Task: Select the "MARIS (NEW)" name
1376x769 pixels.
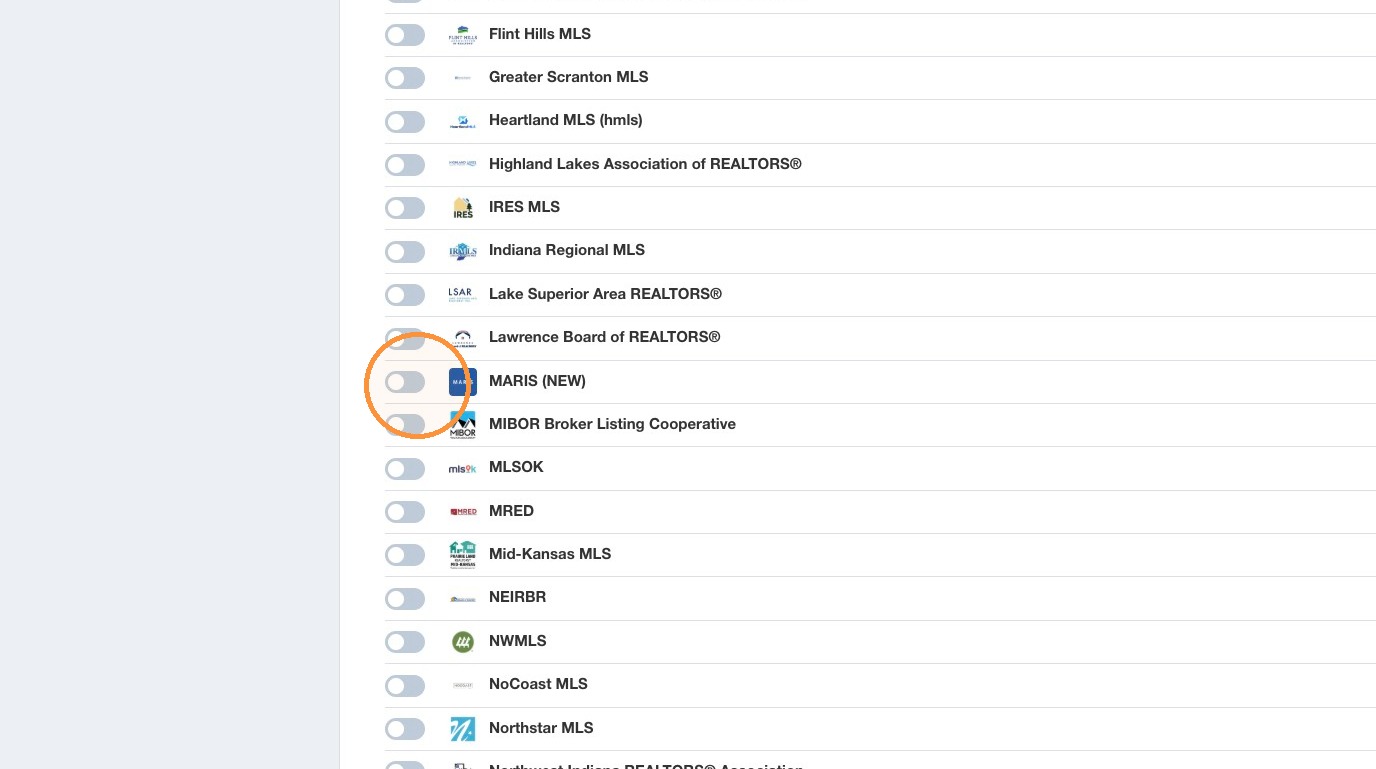Action: click(x=537, y=381)
